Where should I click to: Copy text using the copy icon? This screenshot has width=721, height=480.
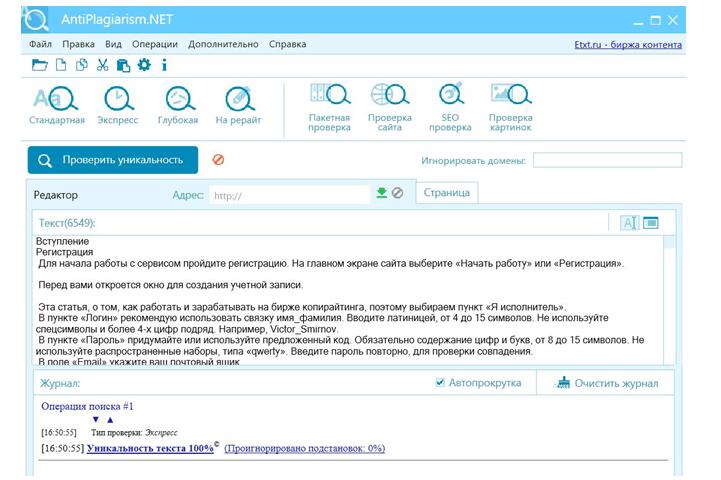pyautogui.click(x=82, y=65)
